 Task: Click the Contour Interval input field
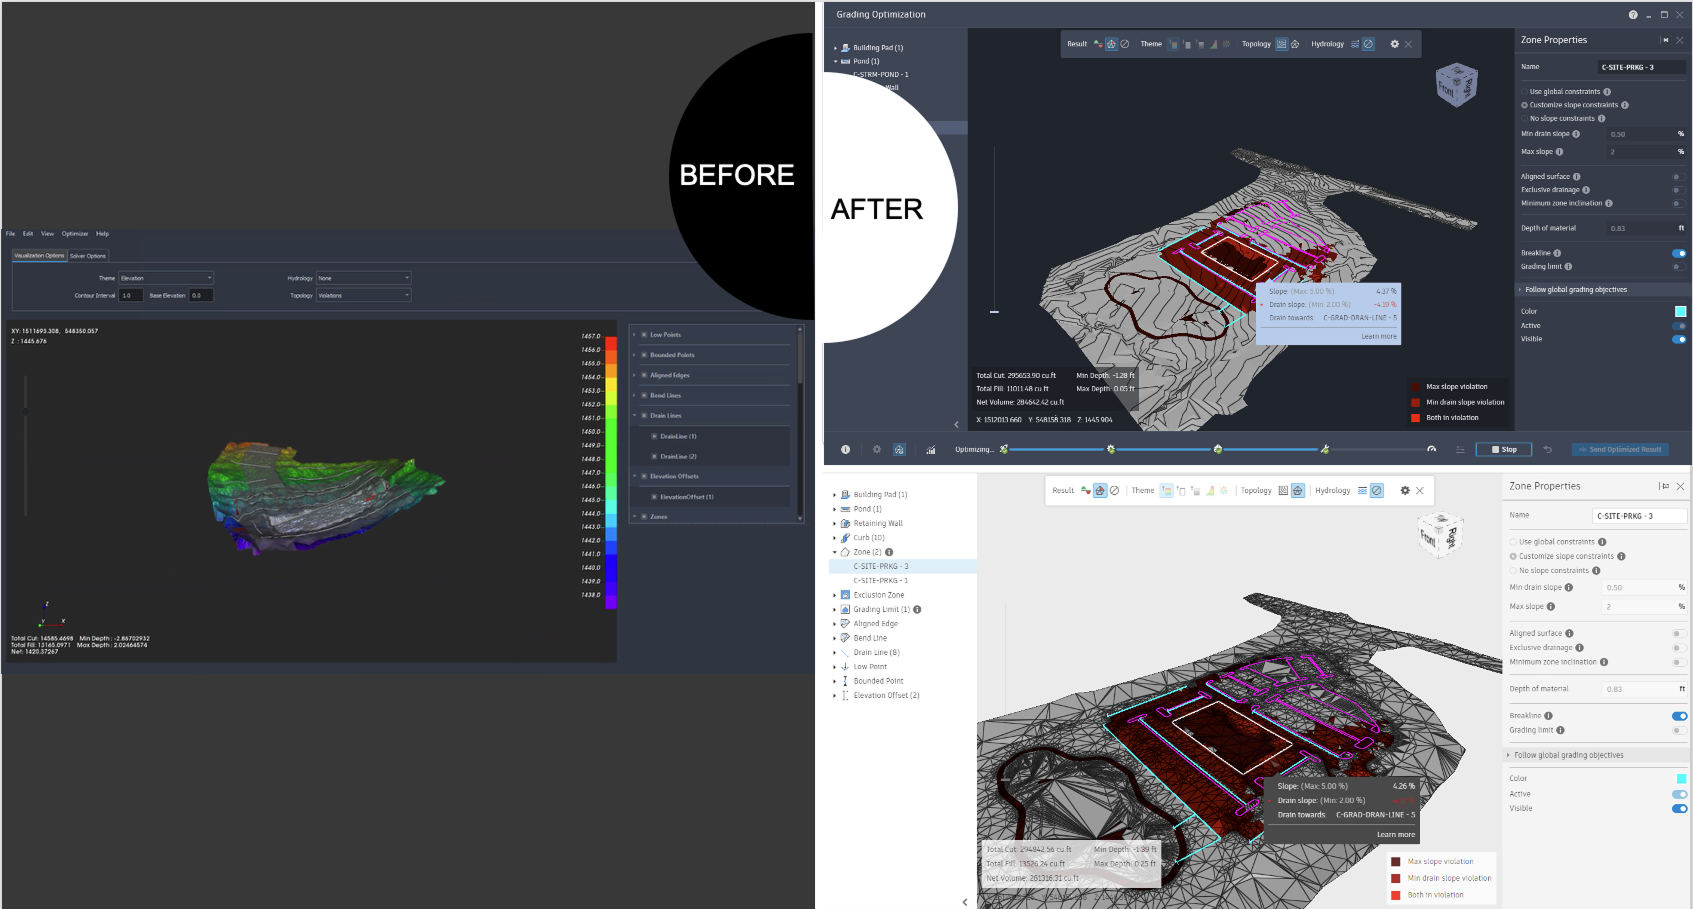tap(131, 295)
